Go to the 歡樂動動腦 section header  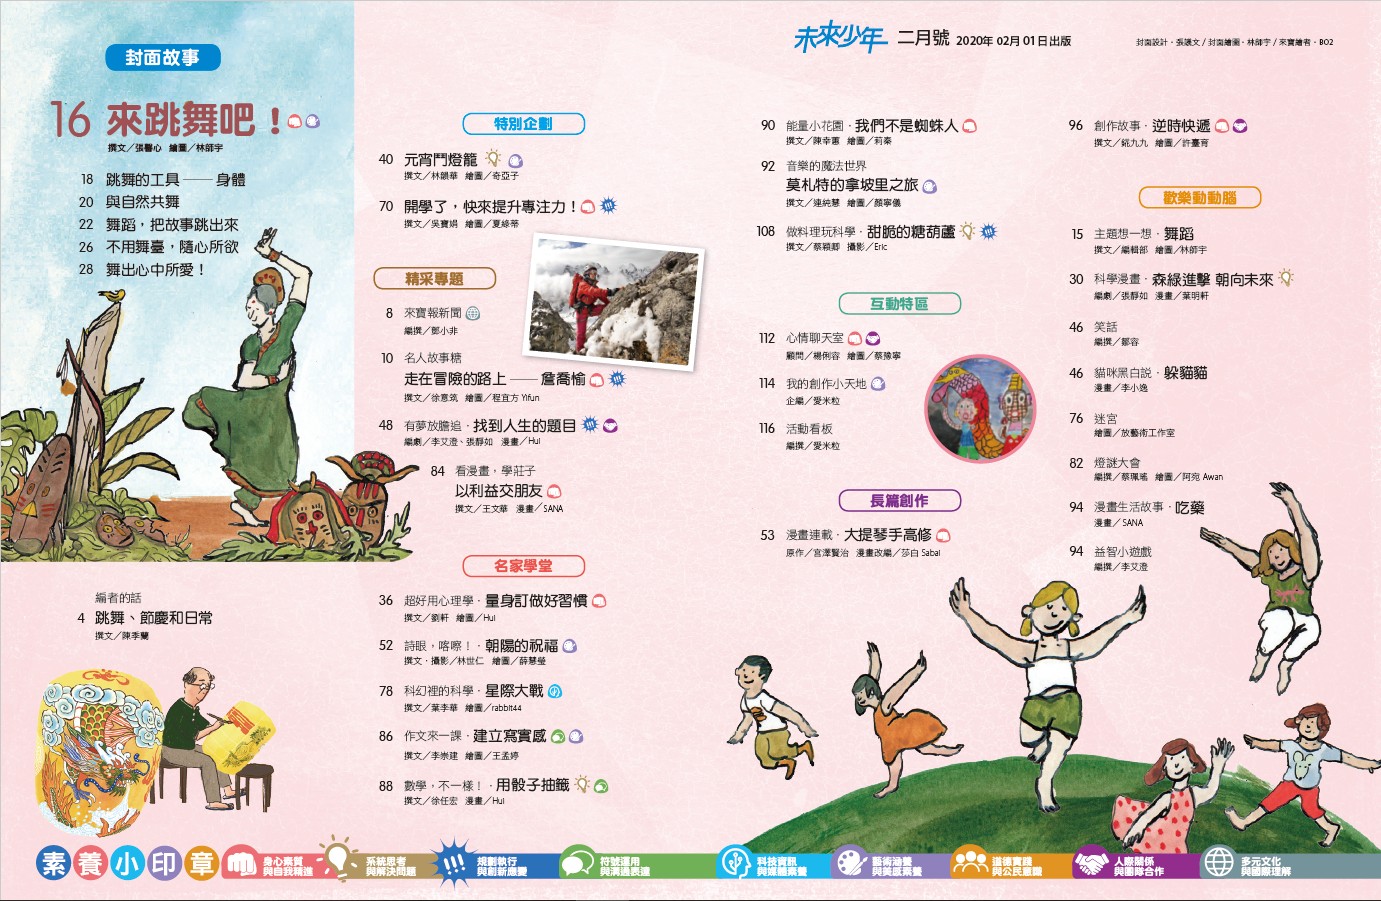point(1199,198)
